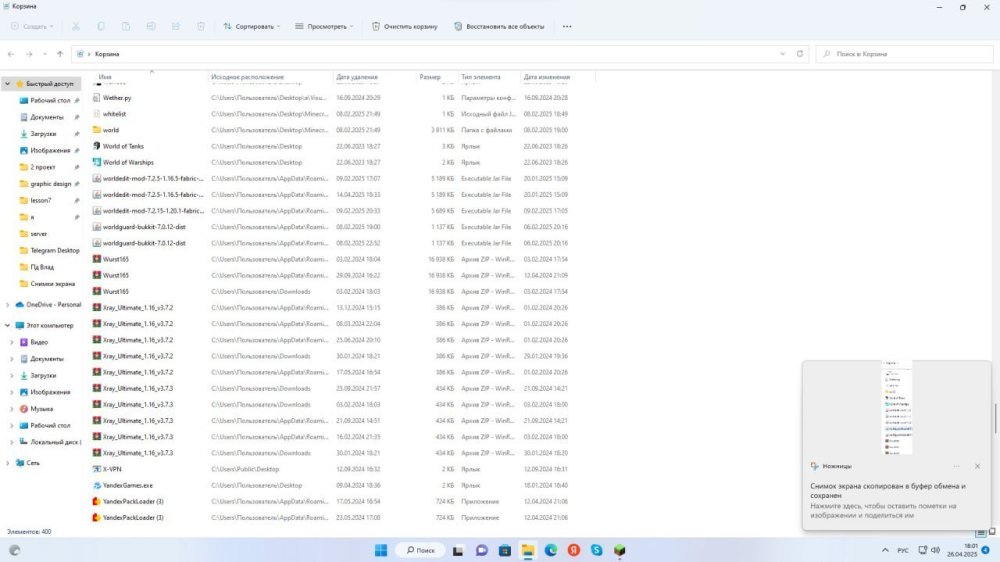Open Microsoft Store from the taskbar
This screenshot has width=1000, height=562.
point(504,550)
